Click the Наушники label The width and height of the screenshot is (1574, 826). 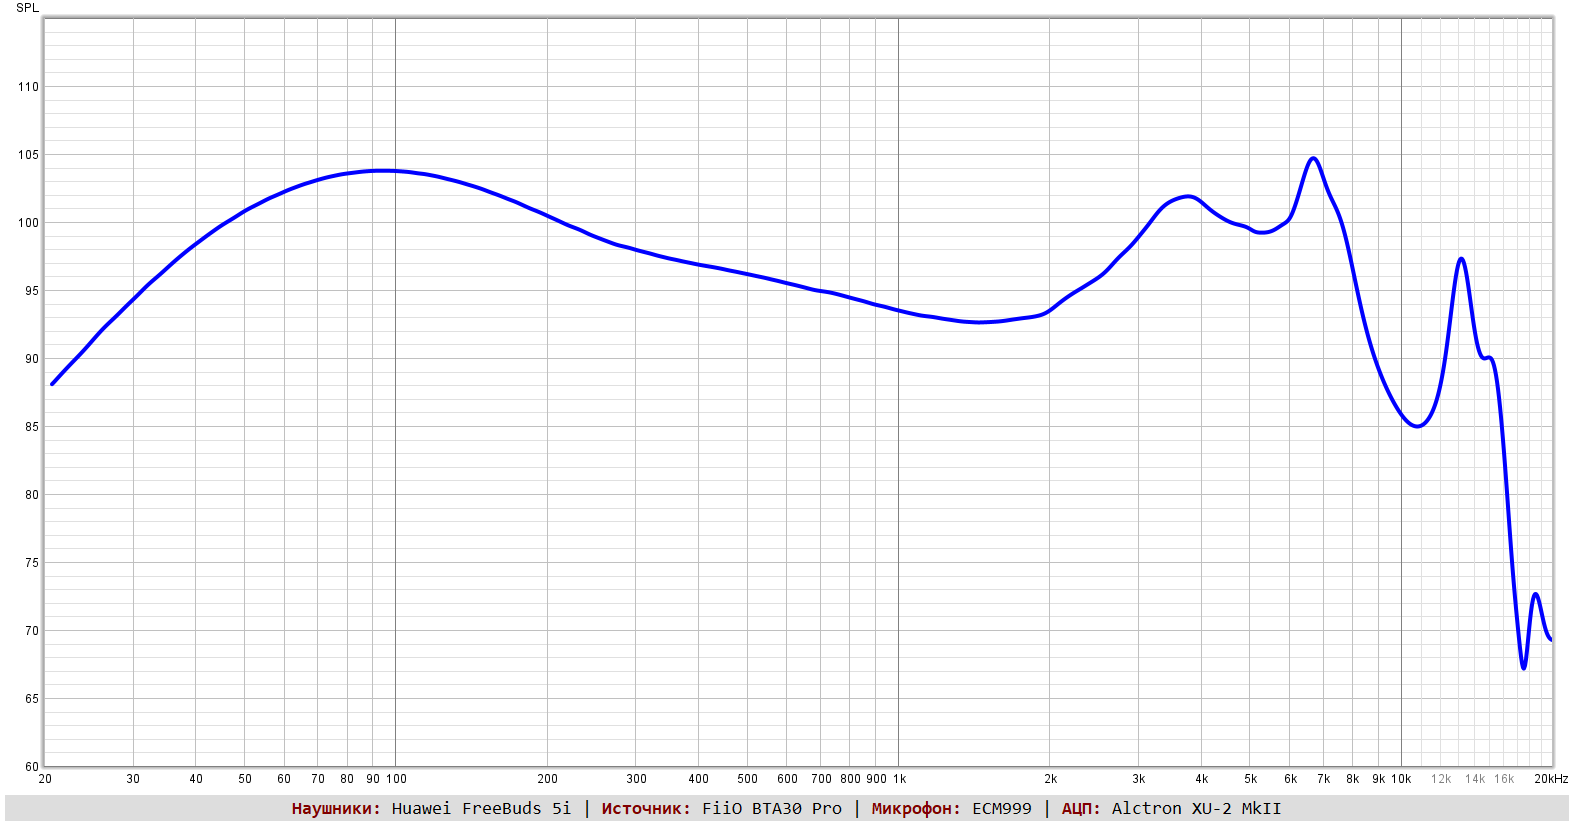336,809
